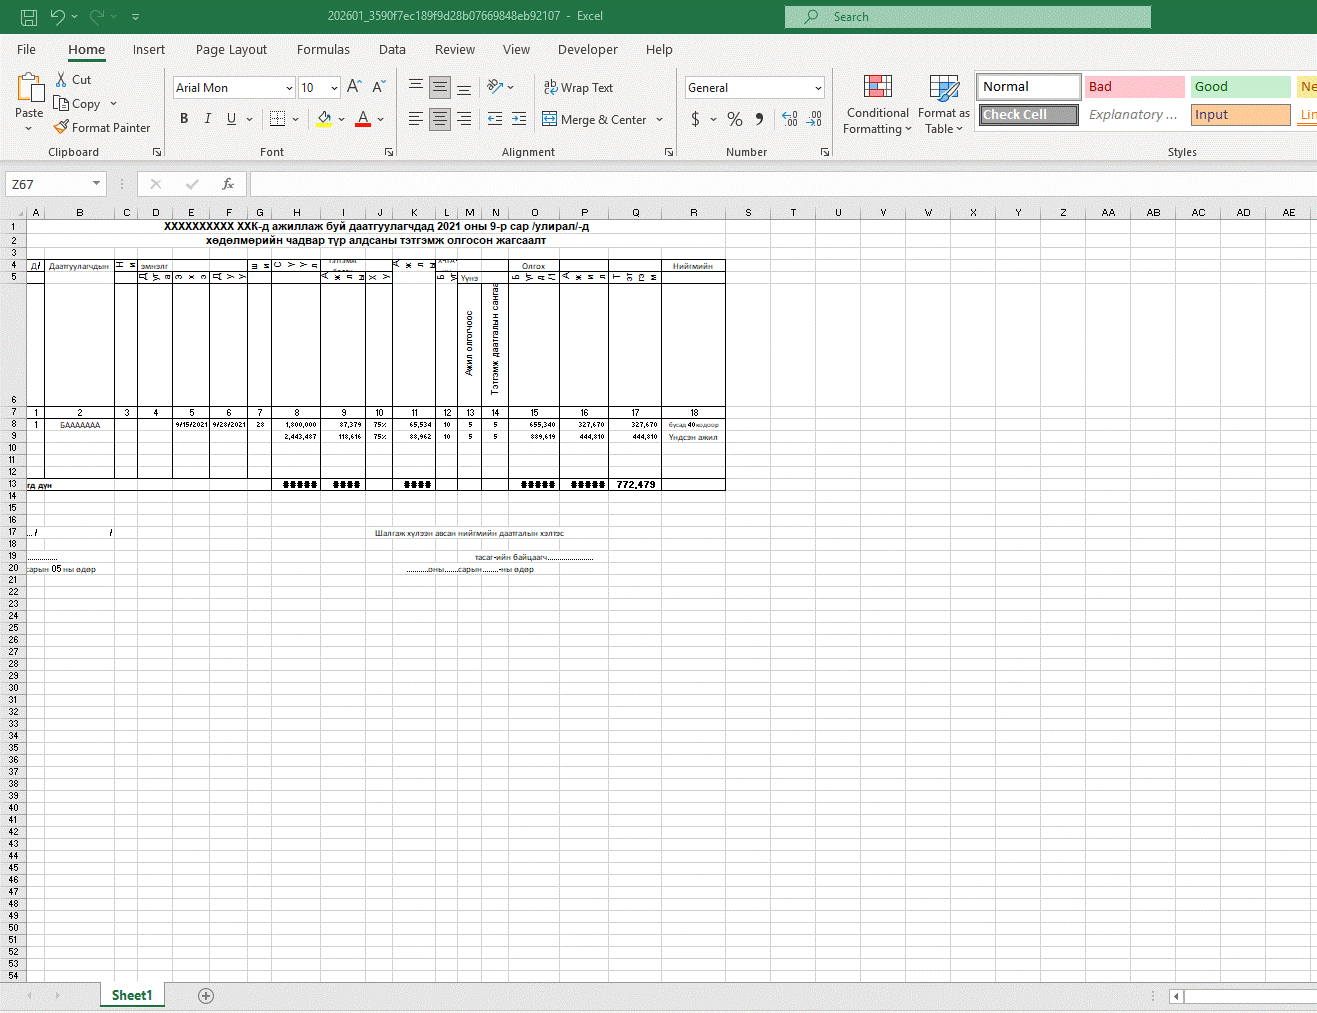The width and height of the screenshot is (1317, 1013).
Task: Click the Format Painter brush icon
Action: click(62, 128)
